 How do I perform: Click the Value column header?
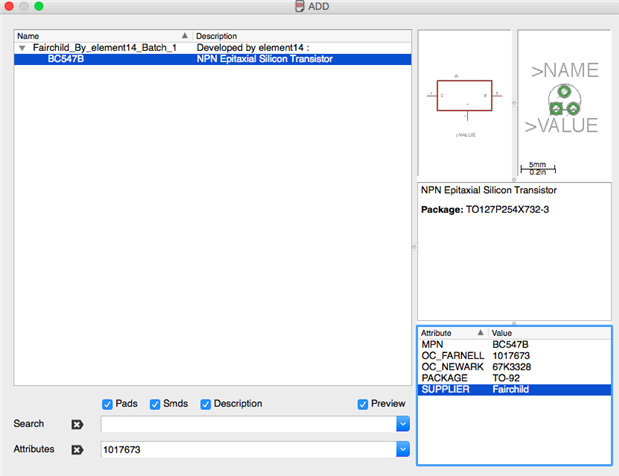pyautogui.click(x=550, y=333)
